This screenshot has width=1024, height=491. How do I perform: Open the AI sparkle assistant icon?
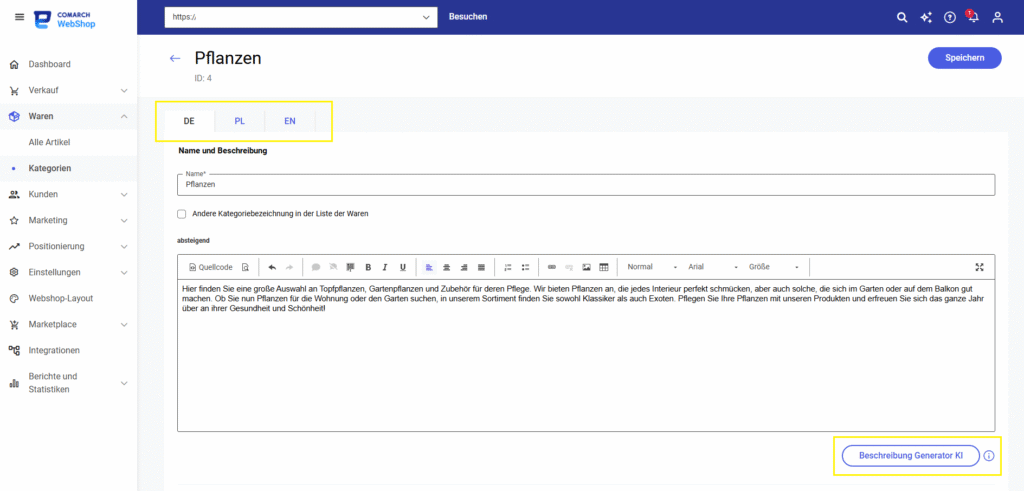coord(925,18)
